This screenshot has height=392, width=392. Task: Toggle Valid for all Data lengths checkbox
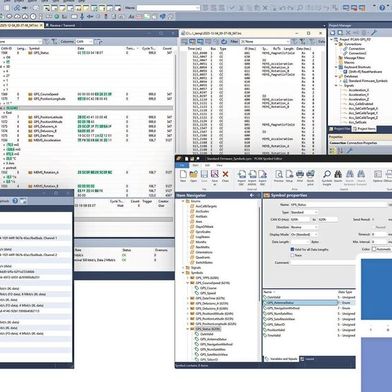click(292, 249)
